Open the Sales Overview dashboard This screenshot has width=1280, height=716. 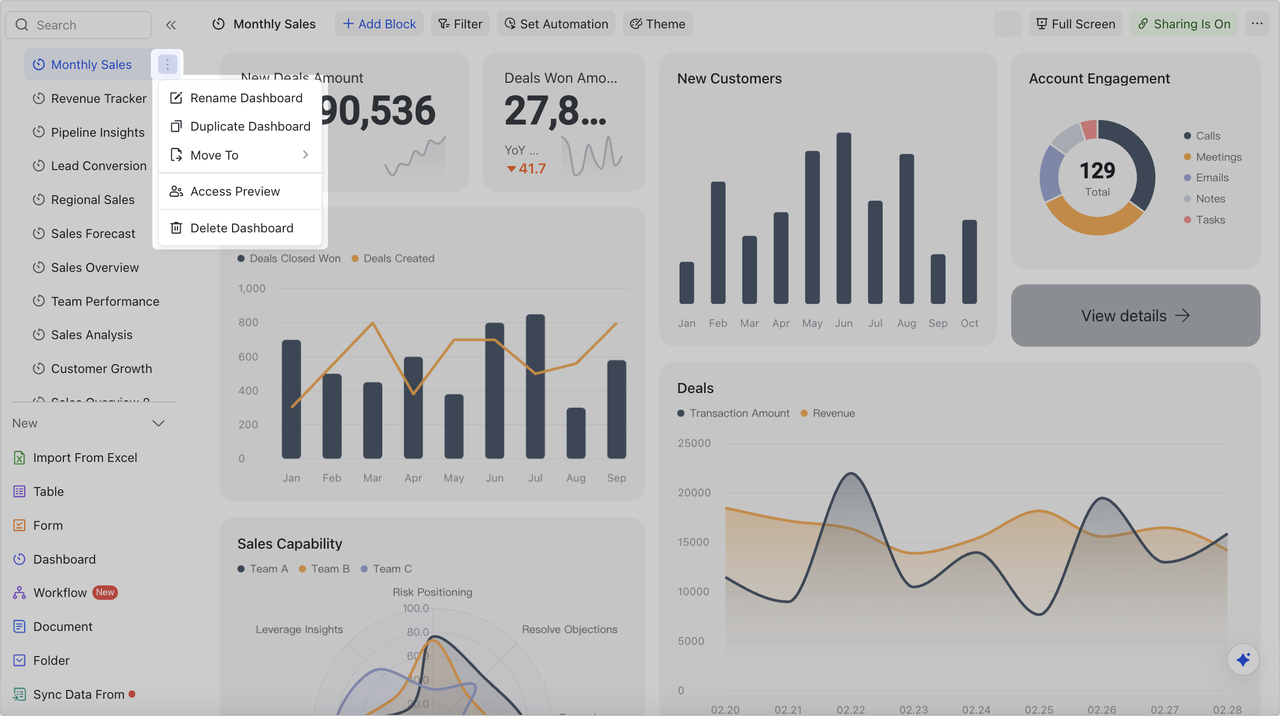pos(95,268)
